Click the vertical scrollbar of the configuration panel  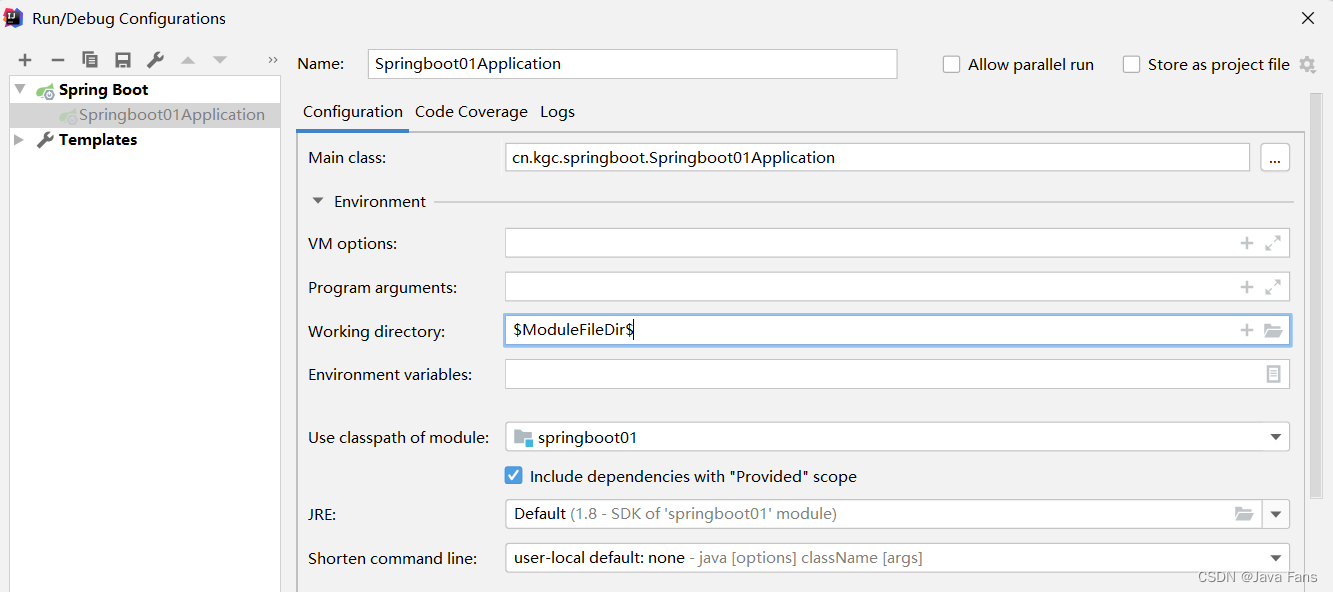[x=1315, y=296]
